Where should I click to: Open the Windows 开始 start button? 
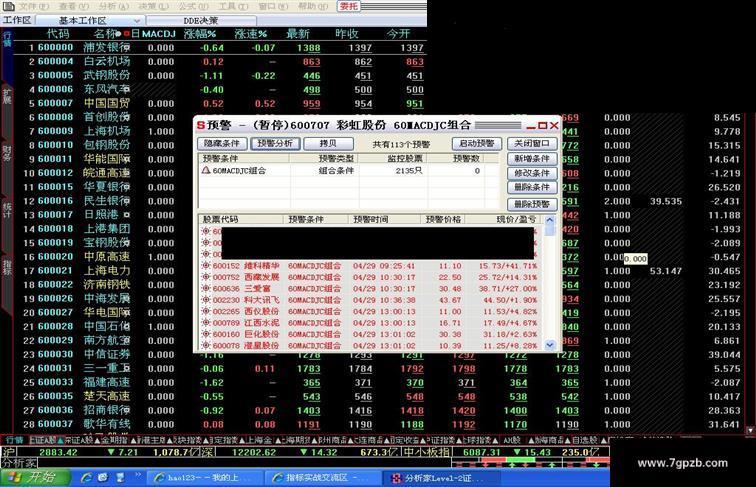[36, 478]
